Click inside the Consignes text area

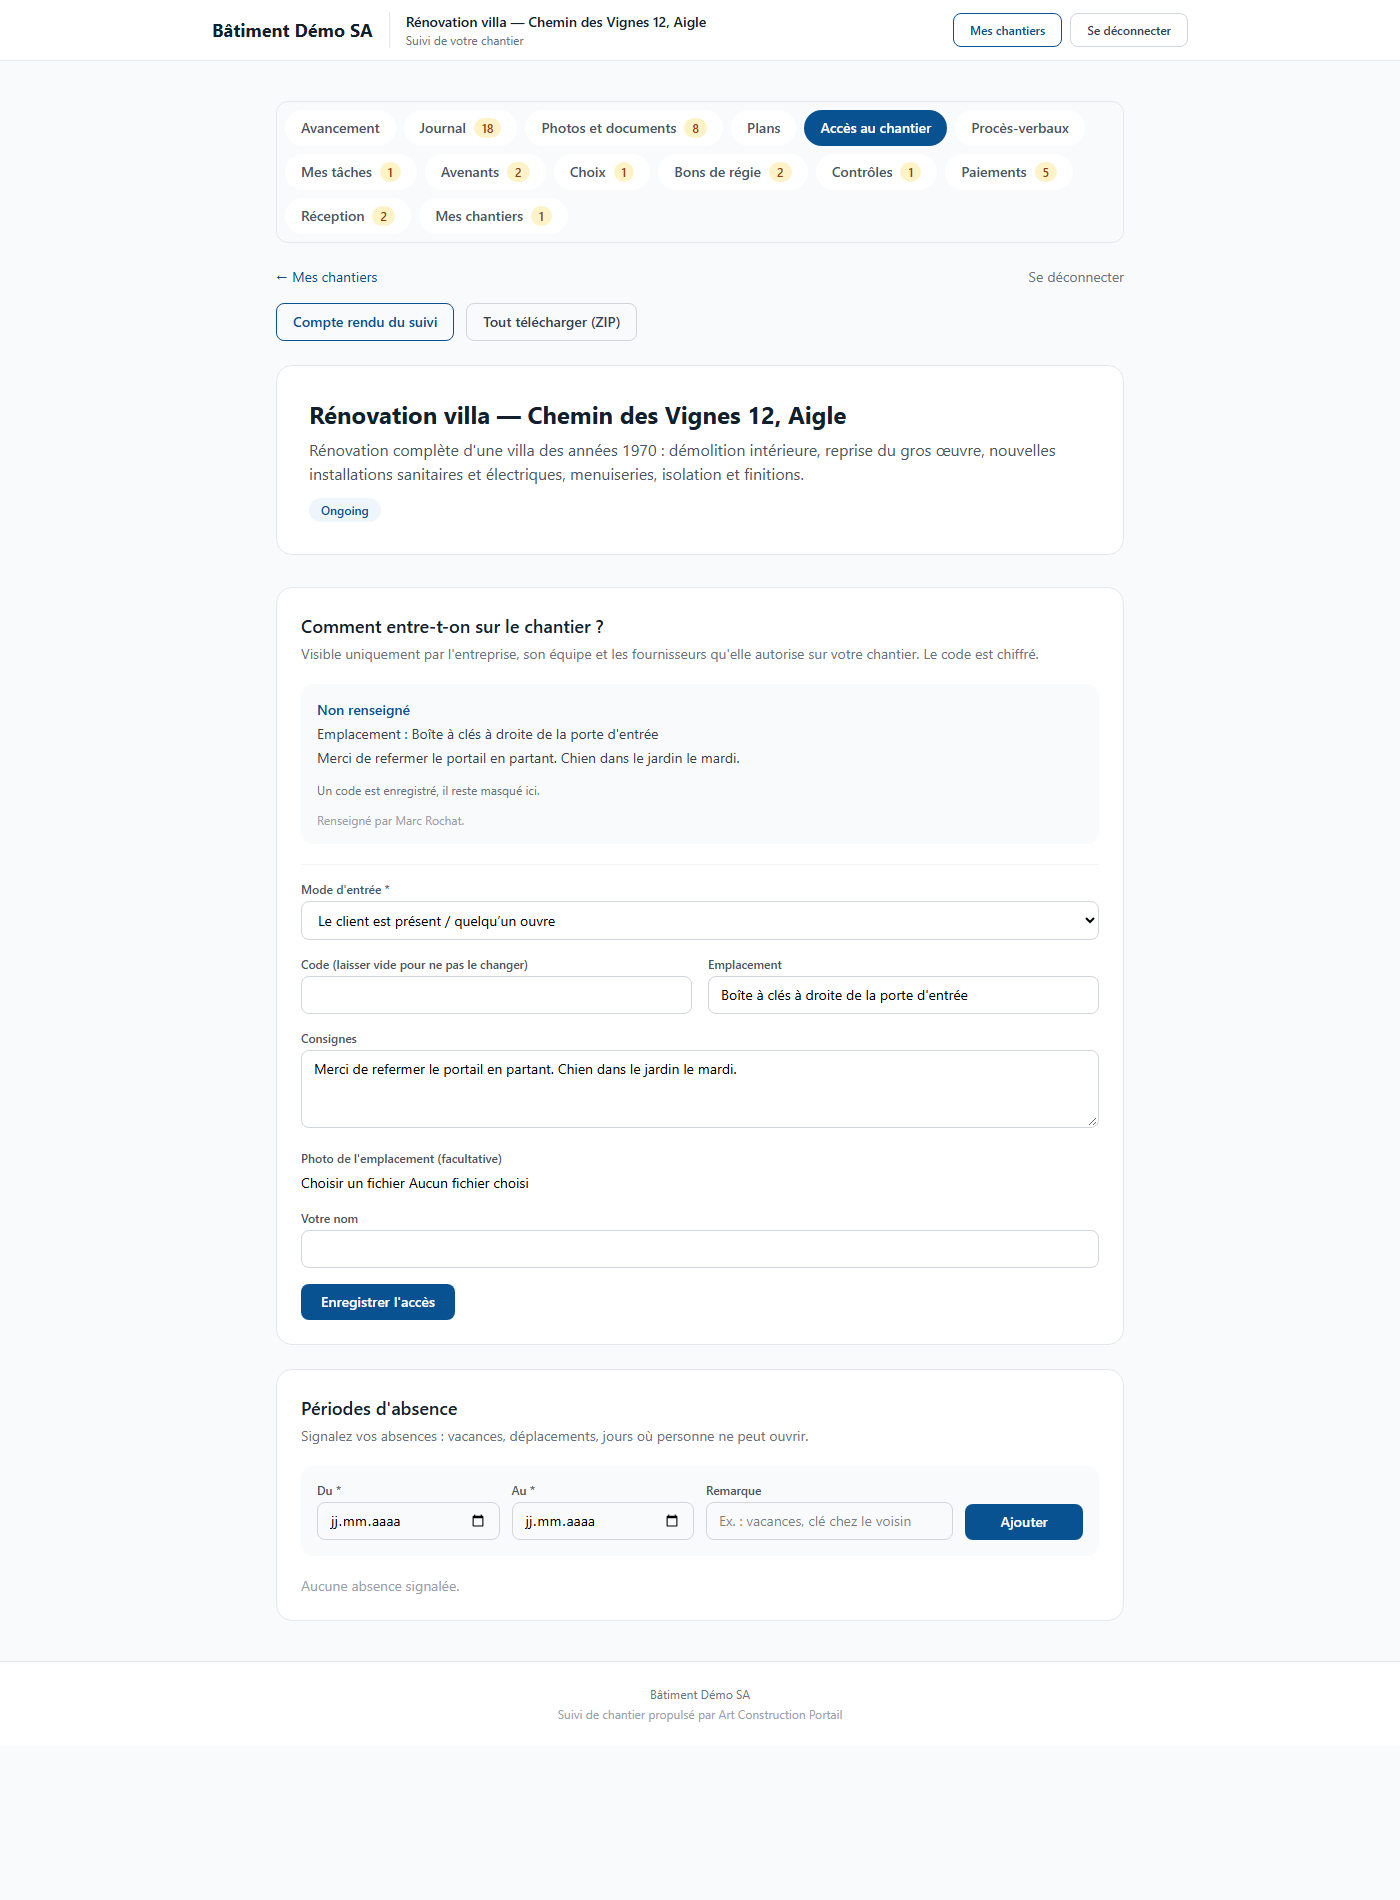[700, 1089]
